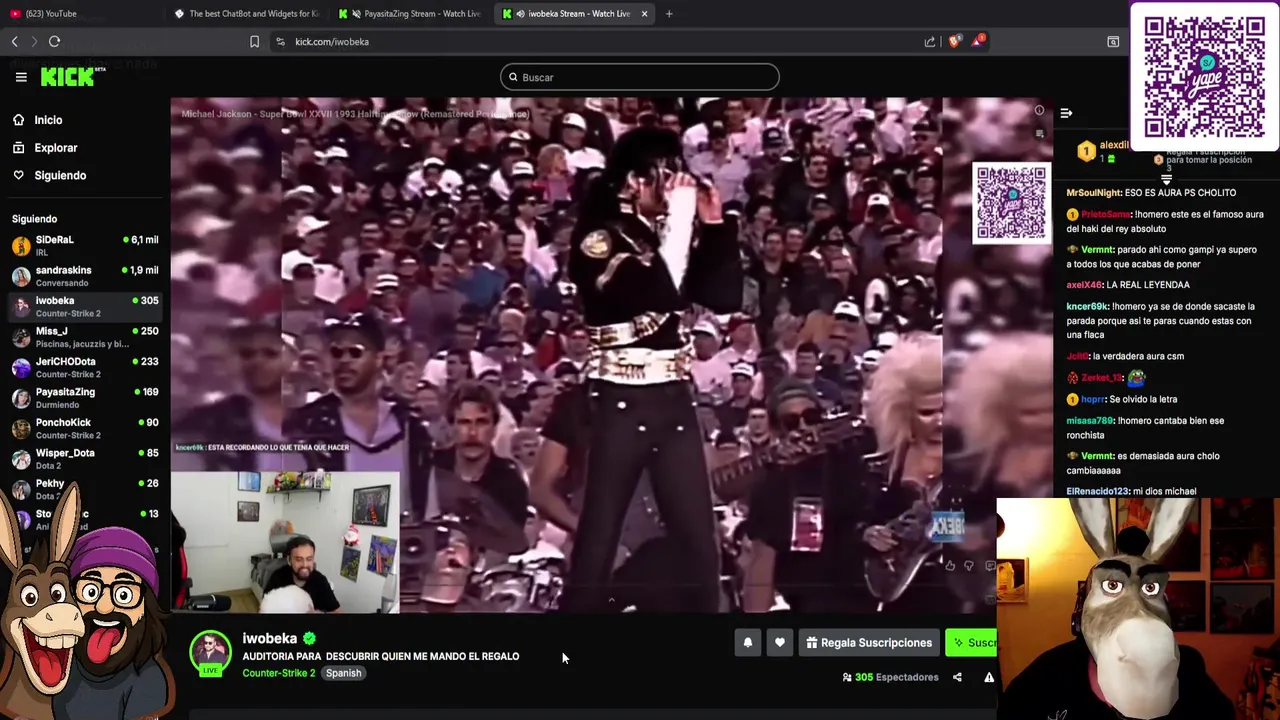The height and width of the screenshot is (720, 1280).
Task: Open a new browser tab with plus
Action: (669, 13)
